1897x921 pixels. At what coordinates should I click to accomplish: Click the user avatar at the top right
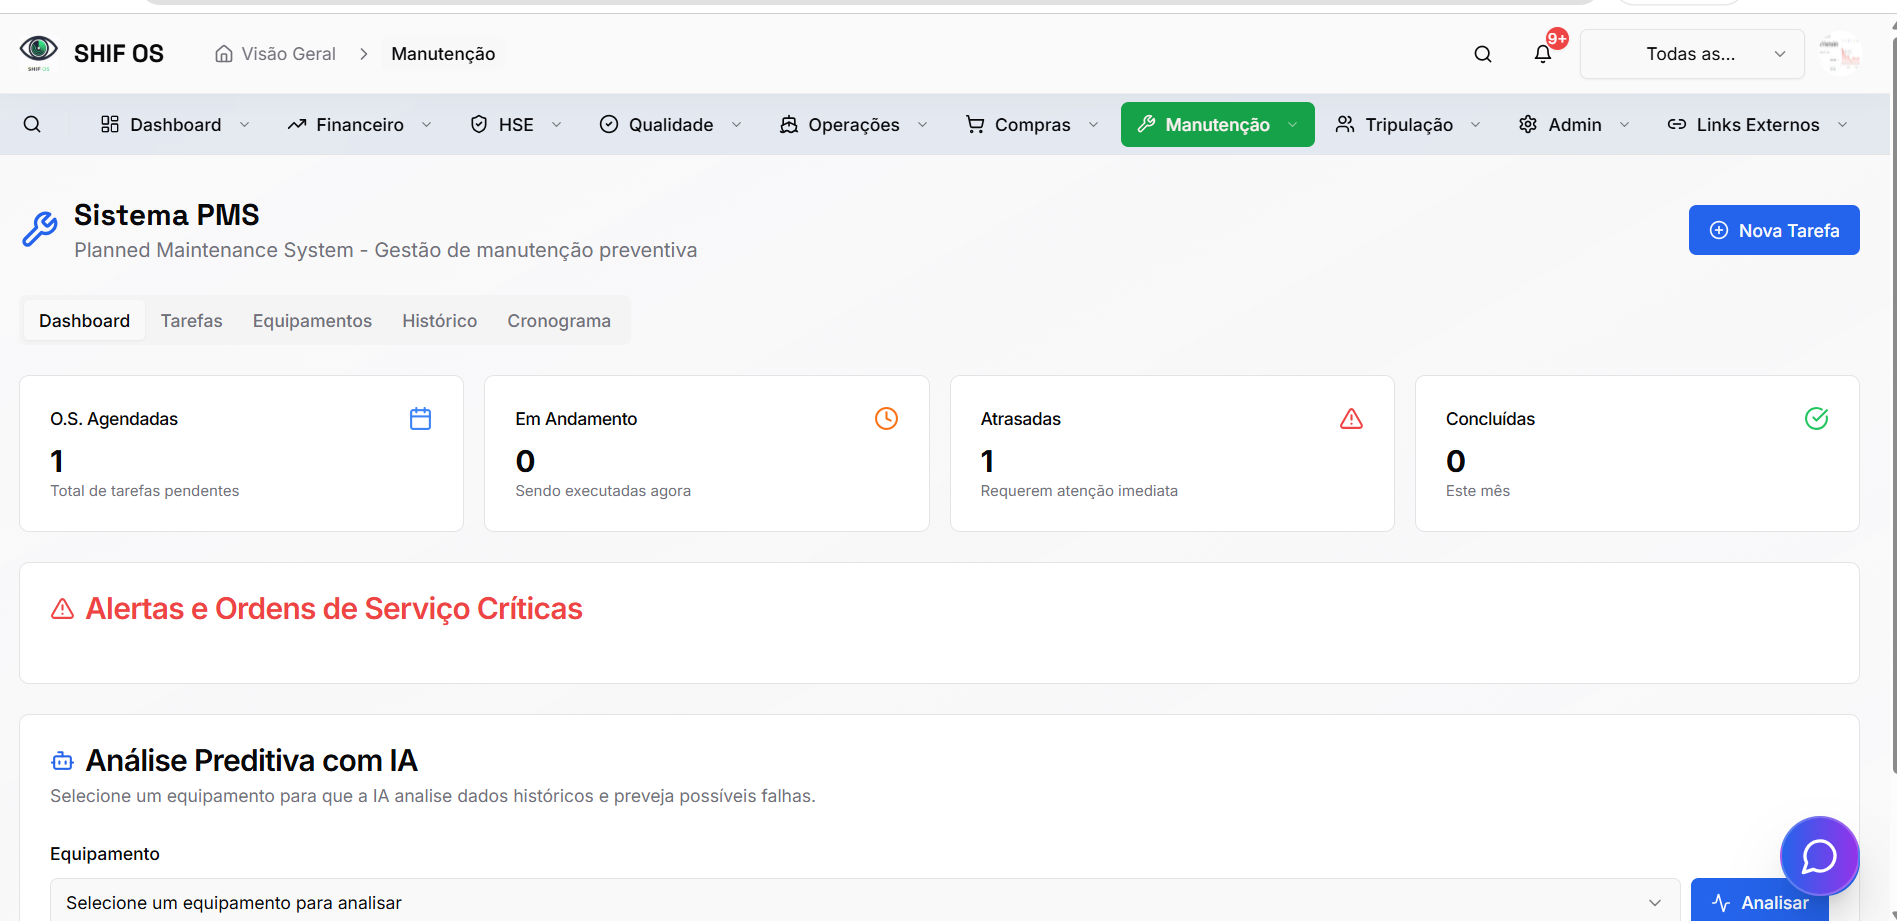click(x=1841, y=53)
